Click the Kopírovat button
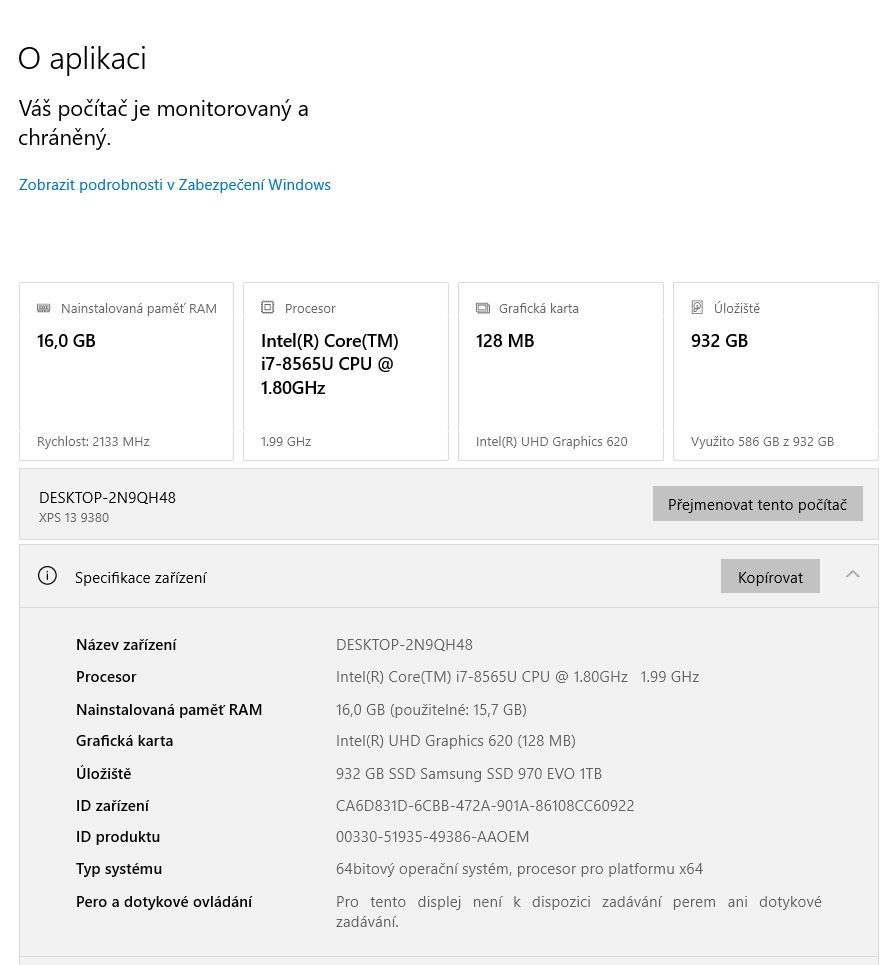Screen dimensions: 886x965 pos(770,577)
